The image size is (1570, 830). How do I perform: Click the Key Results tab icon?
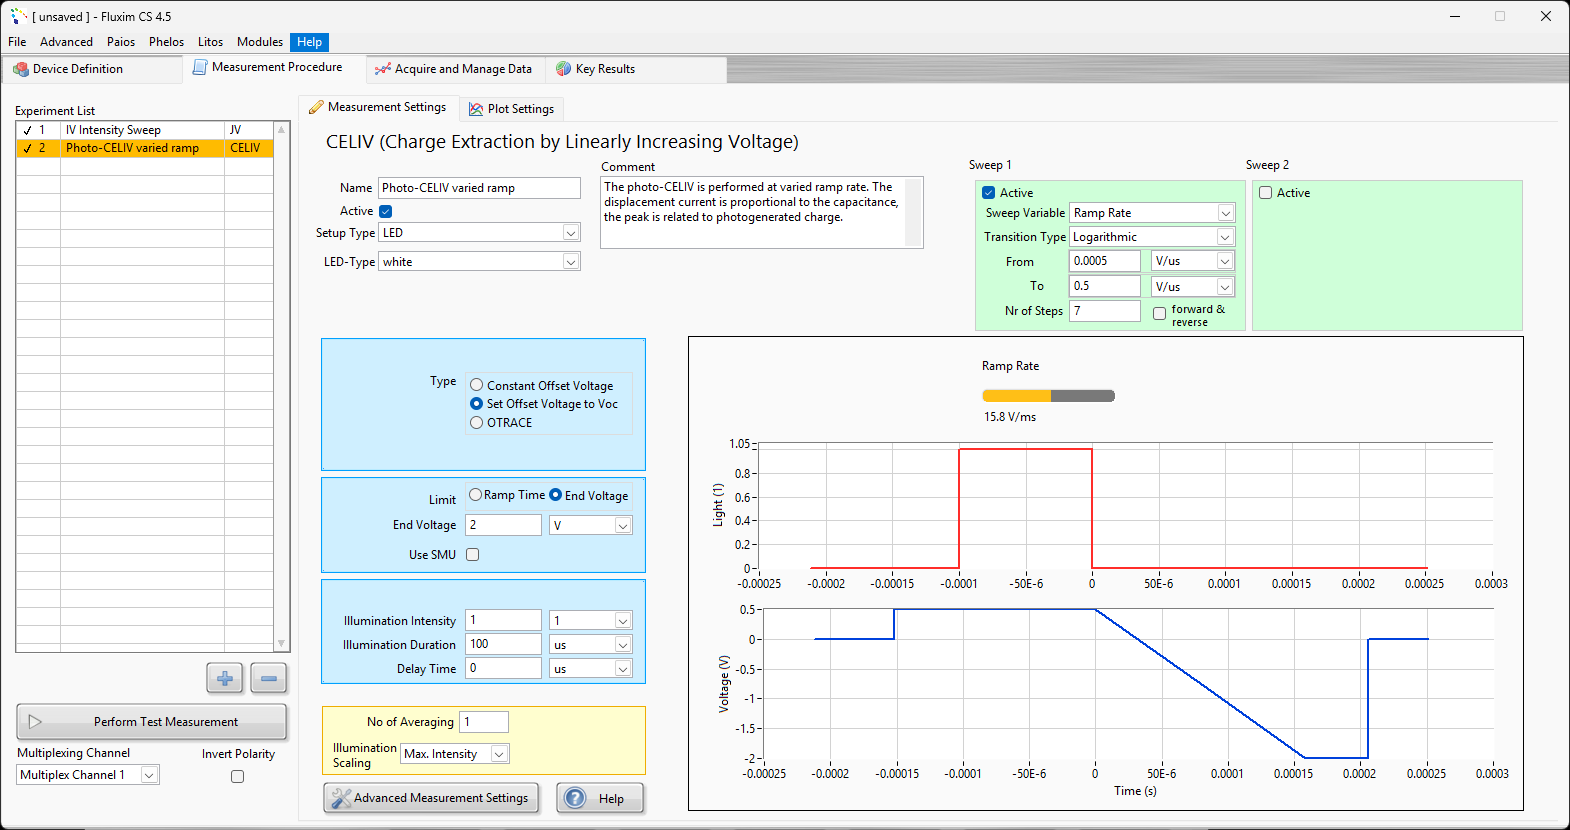click(564, 69)
